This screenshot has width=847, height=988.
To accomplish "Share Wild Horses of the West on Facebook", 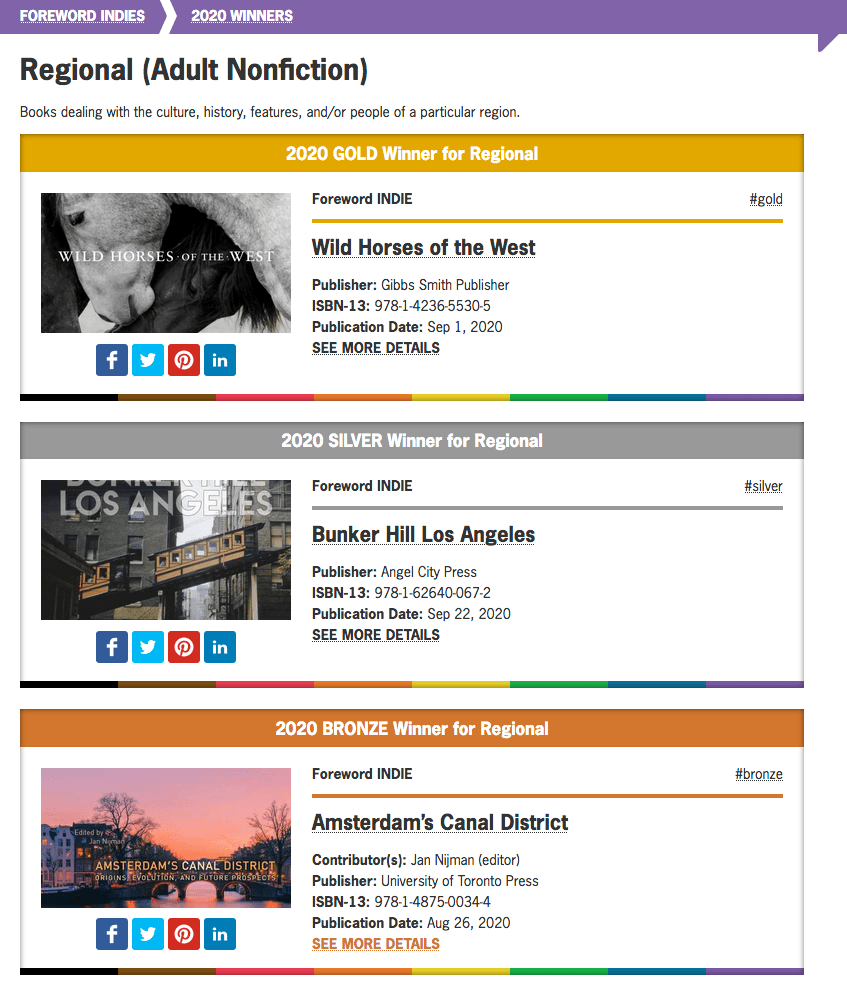I will coord(112,360).
